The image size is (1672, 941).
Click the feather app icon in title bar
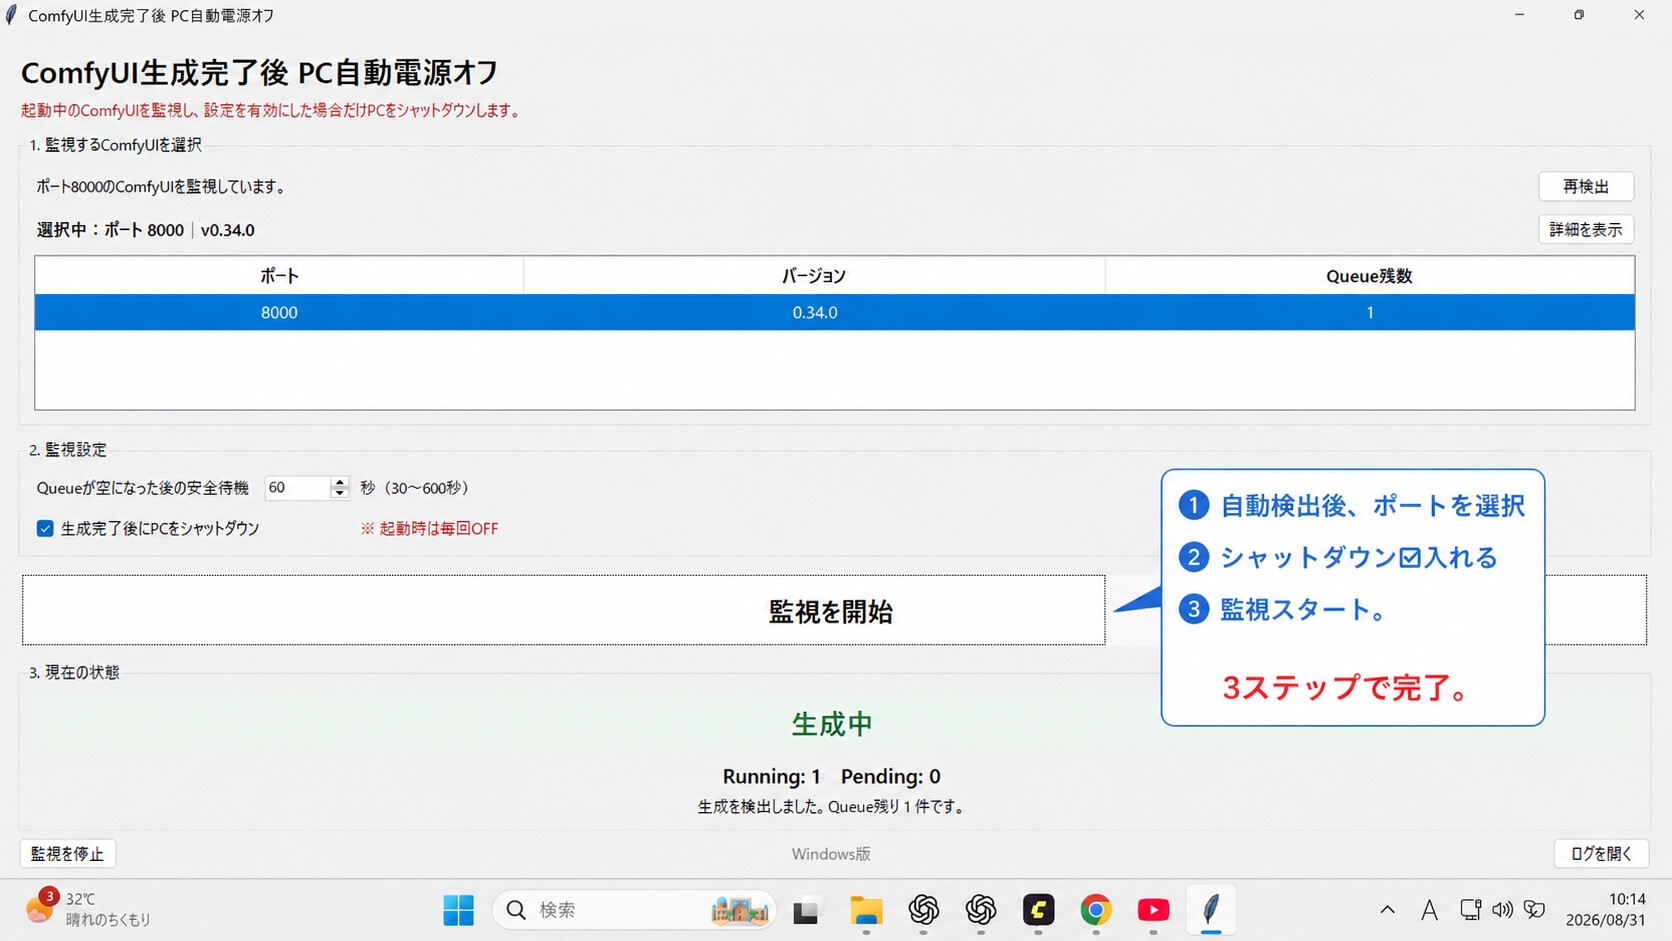click(11, 15)
